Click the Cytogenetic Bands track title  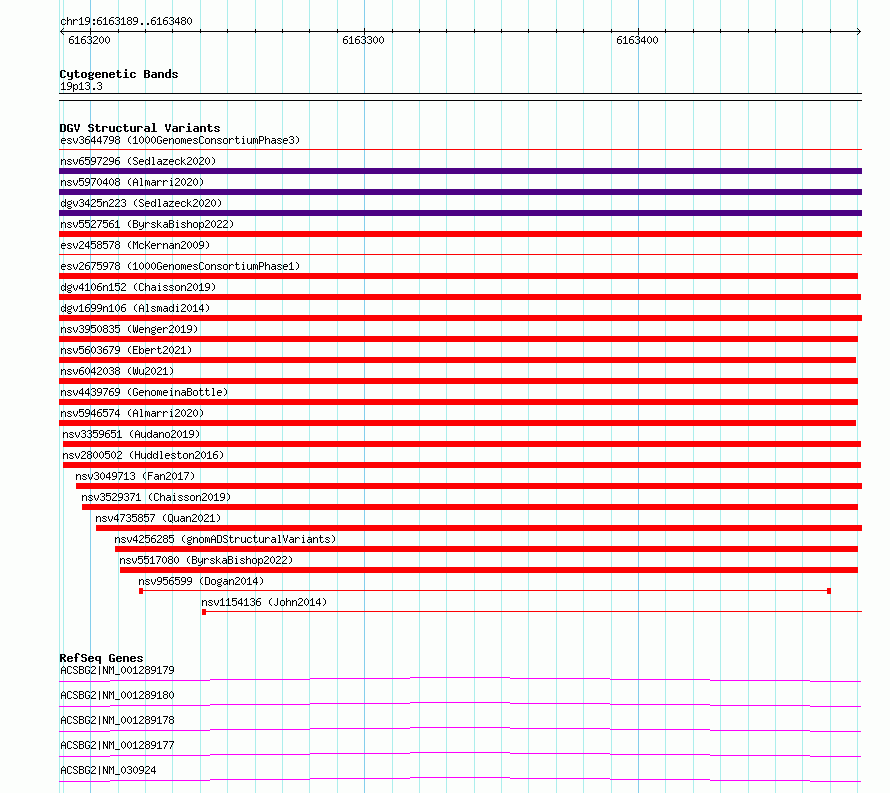[119, 74]
